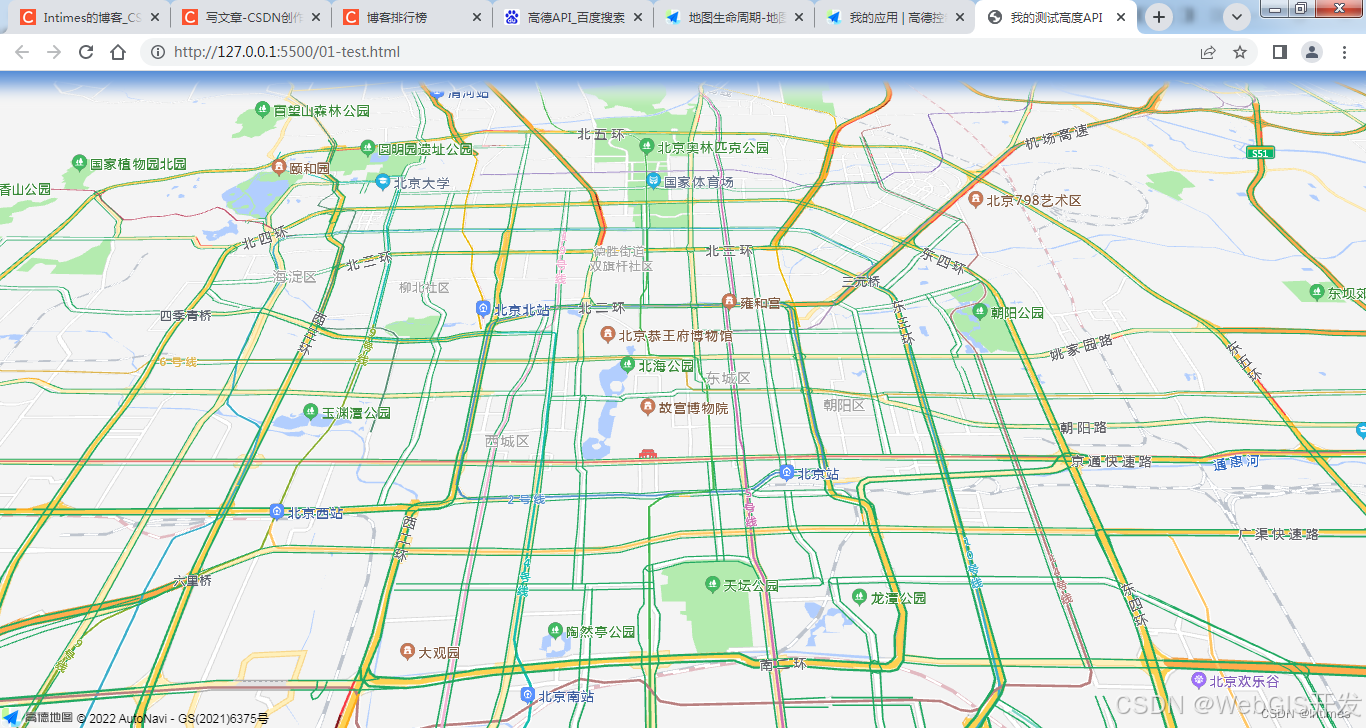The width and height of the screenshot is (1366, 728).
Task: Click the 北京恭王府博物馆 marker icon
Action: 607,333
